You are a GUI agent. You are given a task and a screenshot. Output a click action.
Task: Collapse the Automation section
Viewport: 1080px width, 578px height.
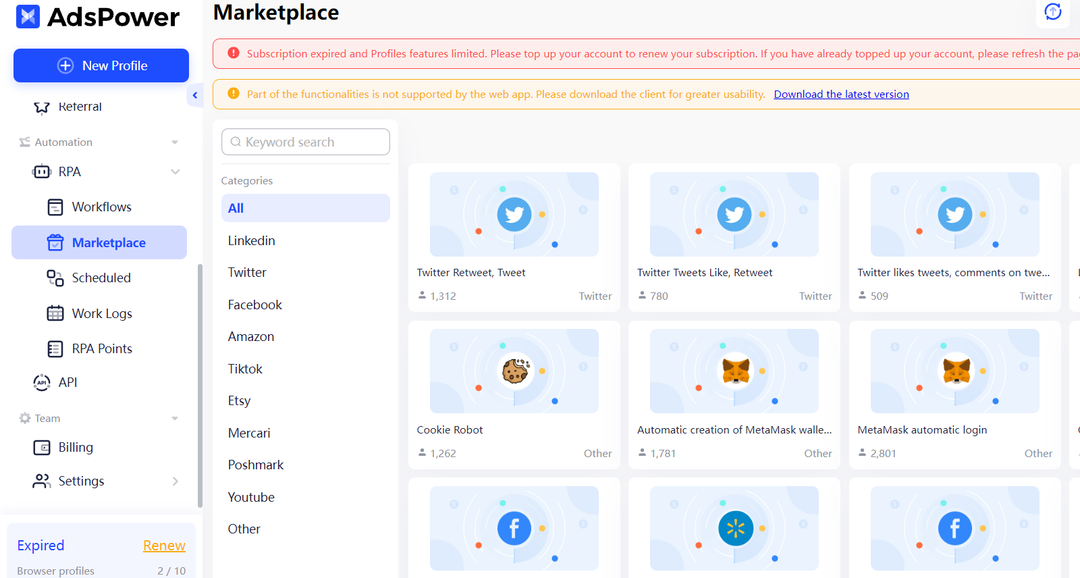(175, 142)
